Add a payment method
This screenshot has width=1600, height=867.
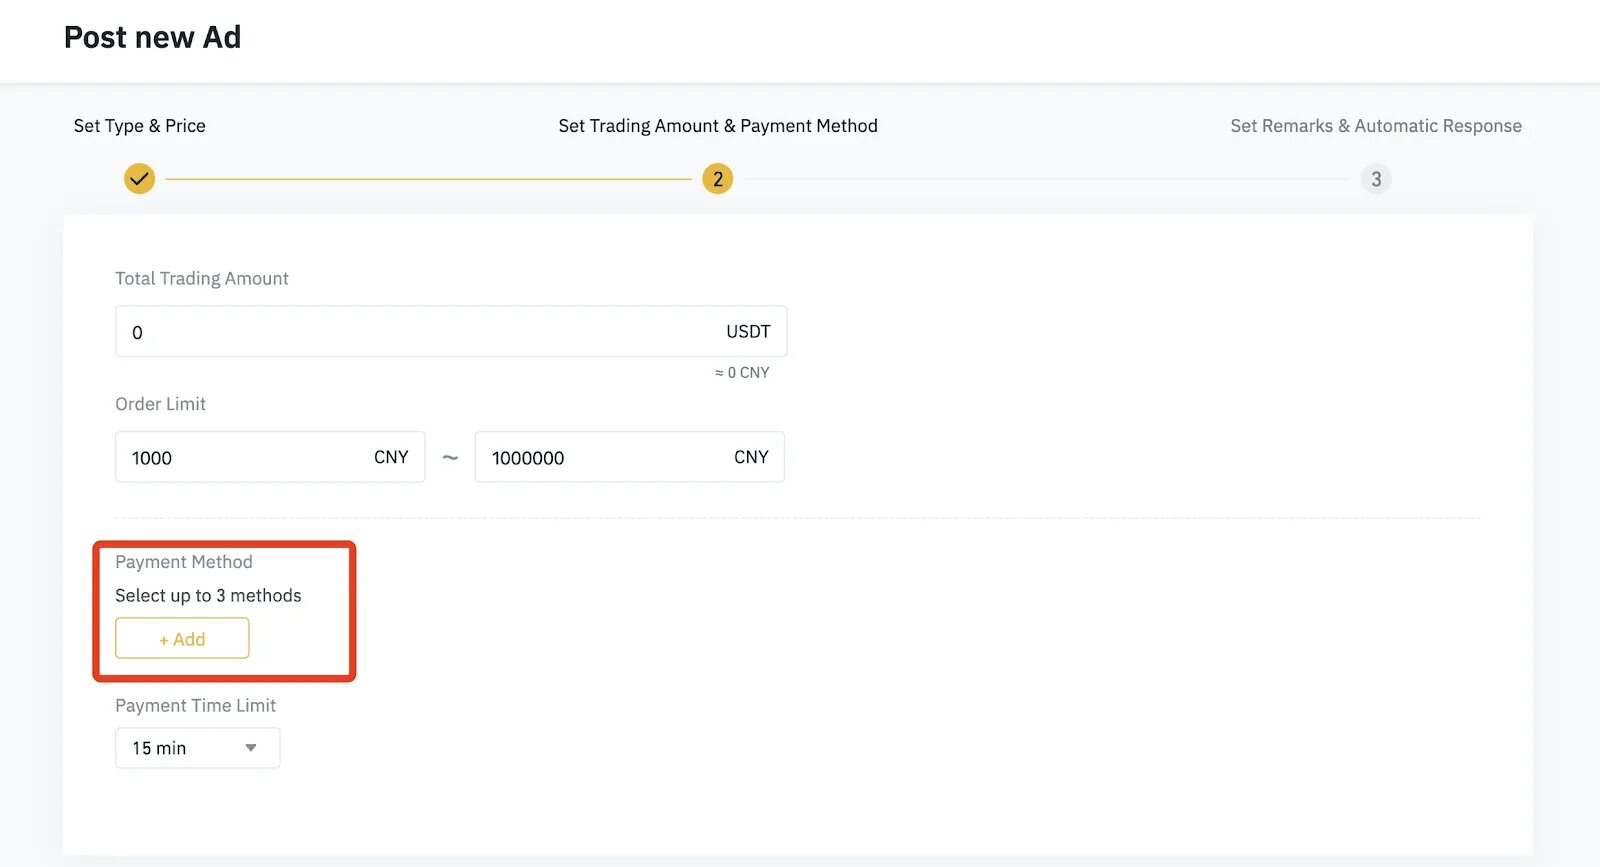tap(182, 638)
